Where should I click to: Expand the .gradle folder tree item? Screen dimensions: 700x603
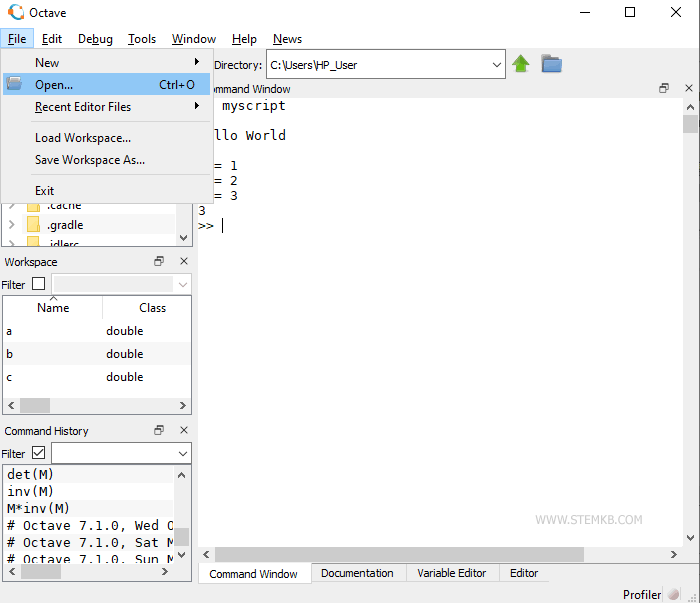click(x=11, y=225)
